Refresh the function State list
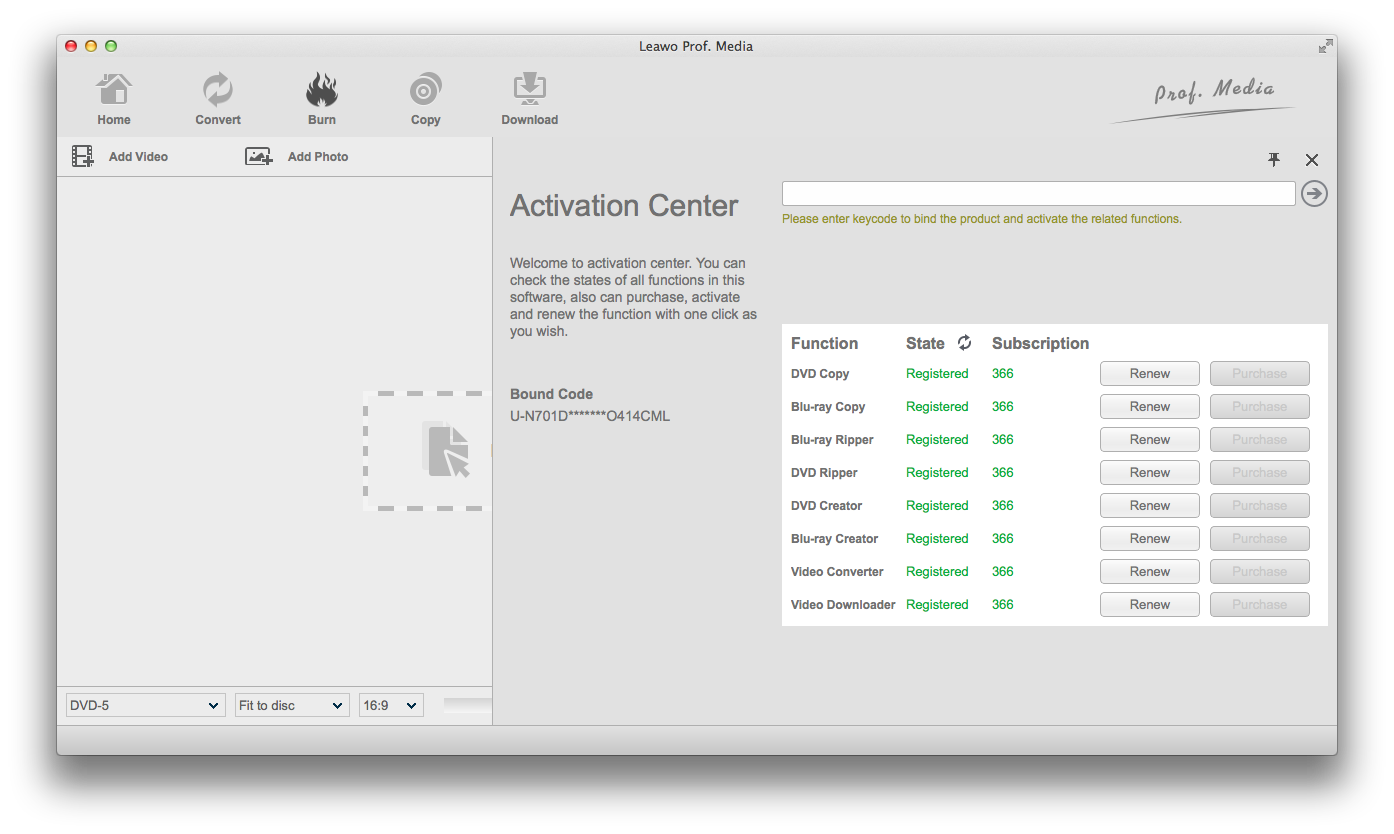The image size is (1394, 834). tap(964, 343)
